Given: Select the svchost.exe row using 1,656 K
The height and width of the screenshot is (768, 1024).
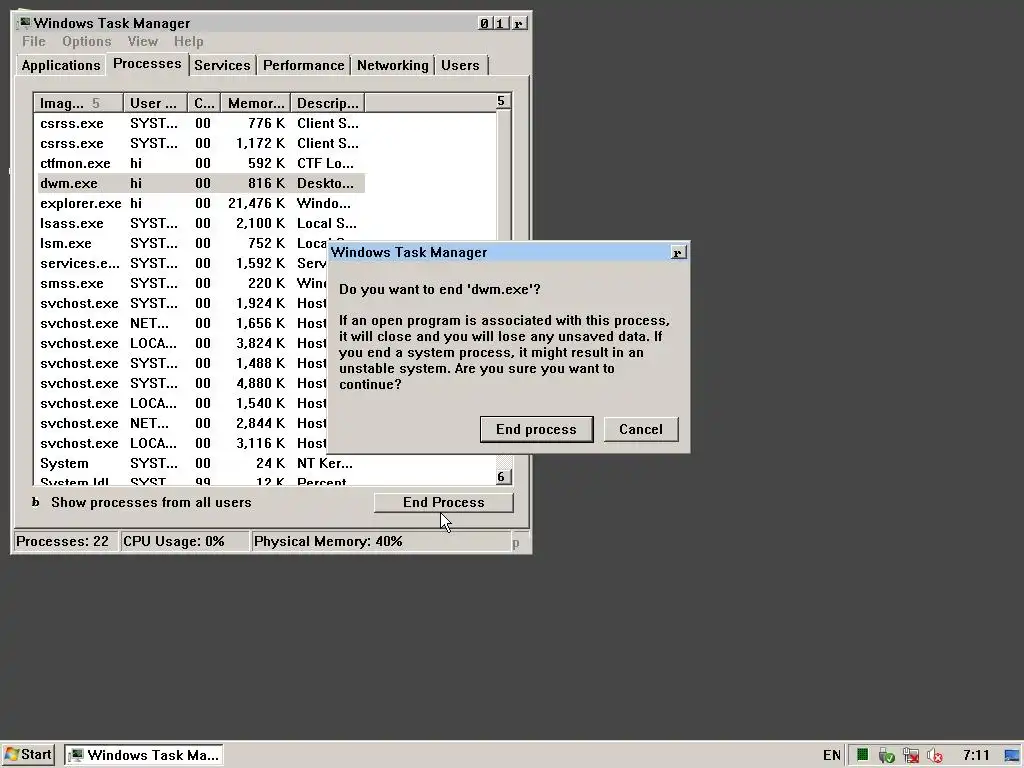Looking at the screenshot, I should coord(182,323).
